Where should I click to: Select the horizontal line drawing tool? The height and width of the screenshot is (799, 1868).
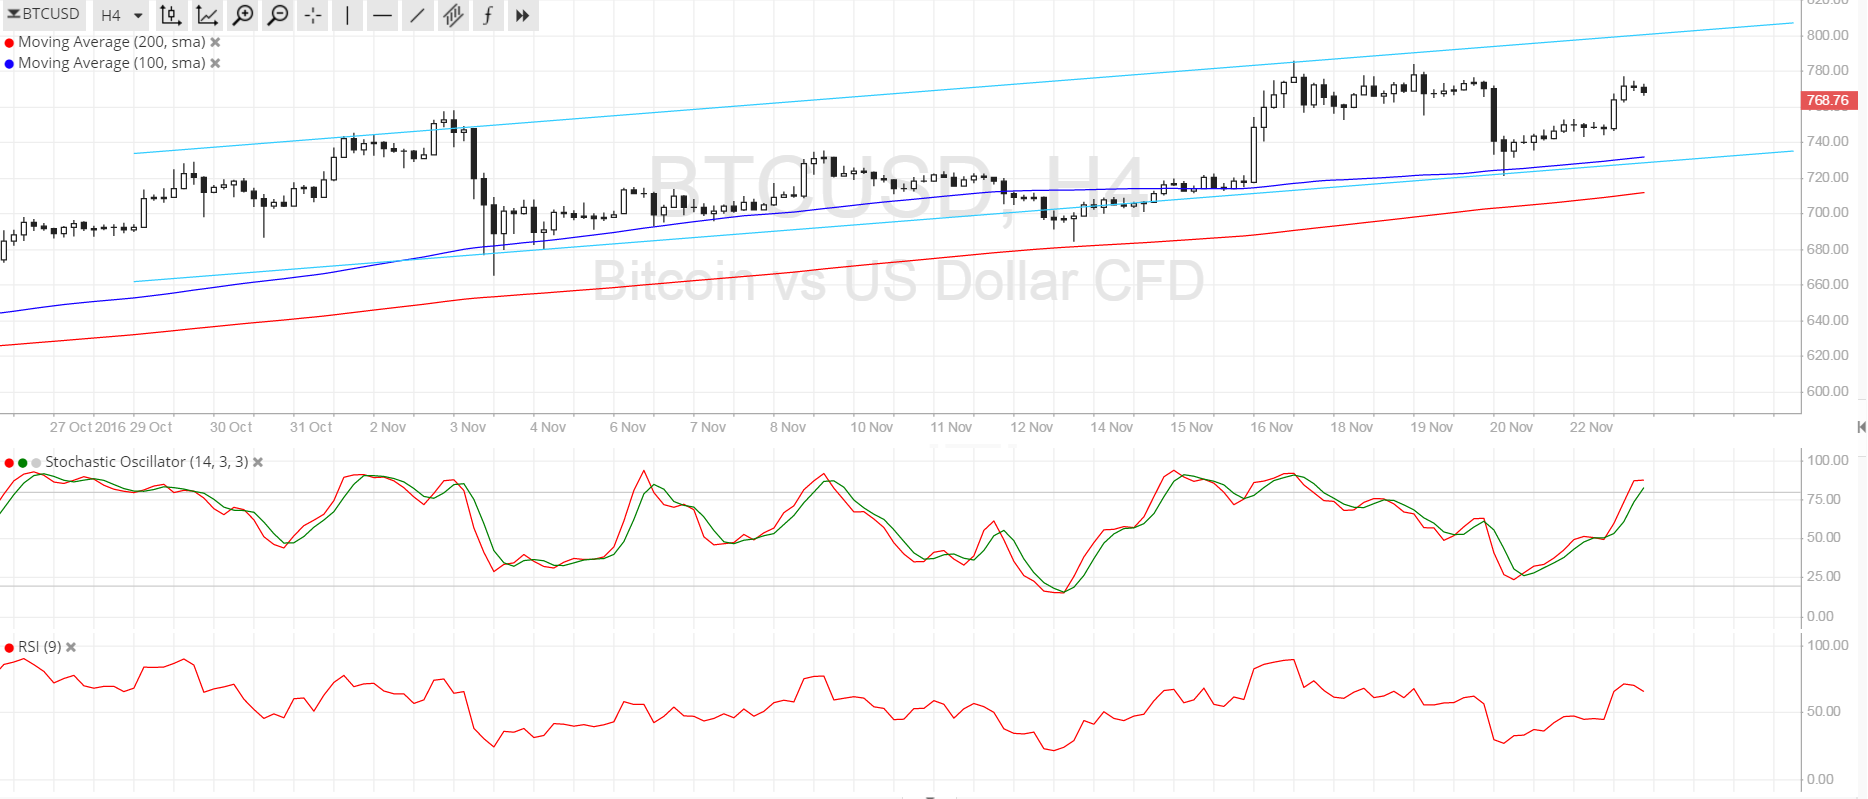pyautogui.click(x=382, y=15)
